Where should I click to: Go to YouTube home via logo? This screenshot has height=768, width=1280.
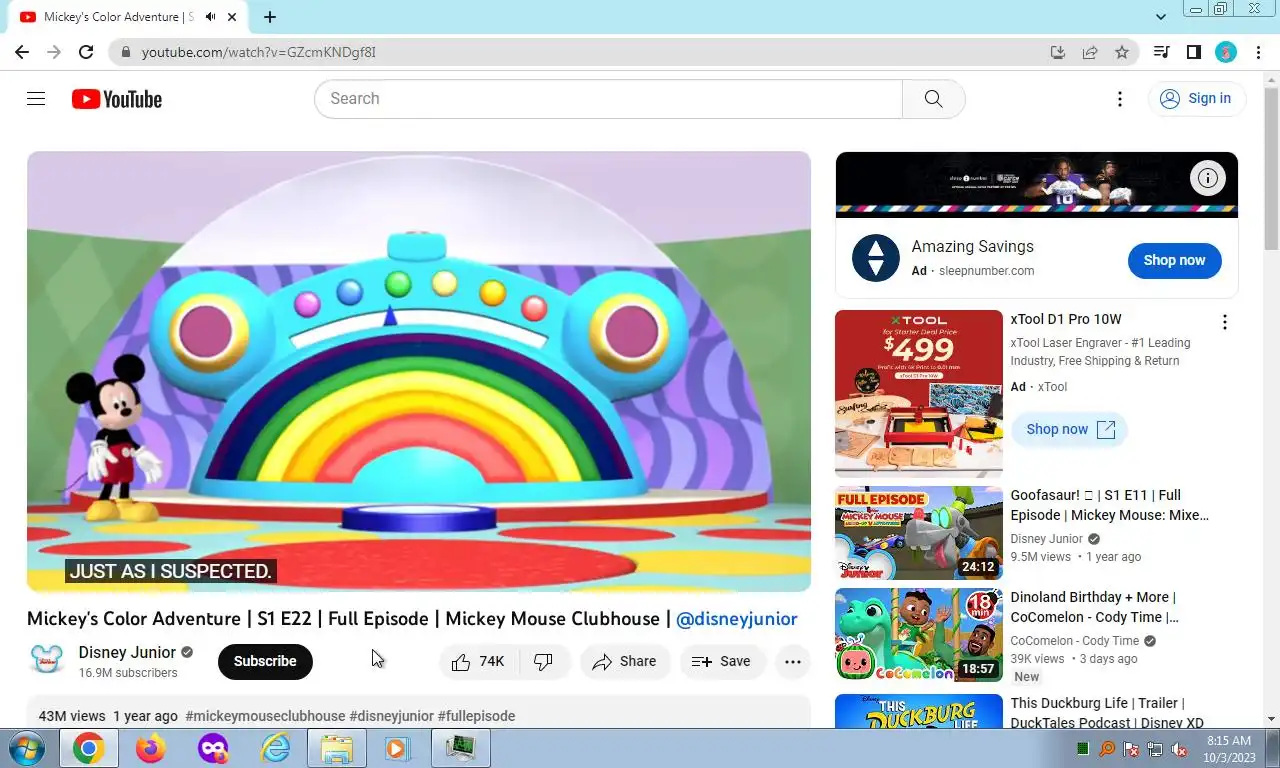(x=117, y=99)
